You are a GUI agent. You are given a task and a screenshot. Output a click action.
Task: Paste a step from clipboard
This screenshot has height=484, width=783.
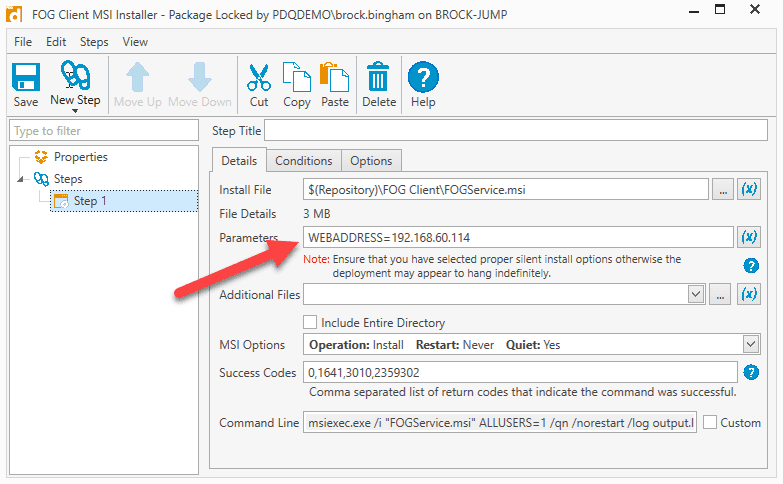click(x=335, y=84)
